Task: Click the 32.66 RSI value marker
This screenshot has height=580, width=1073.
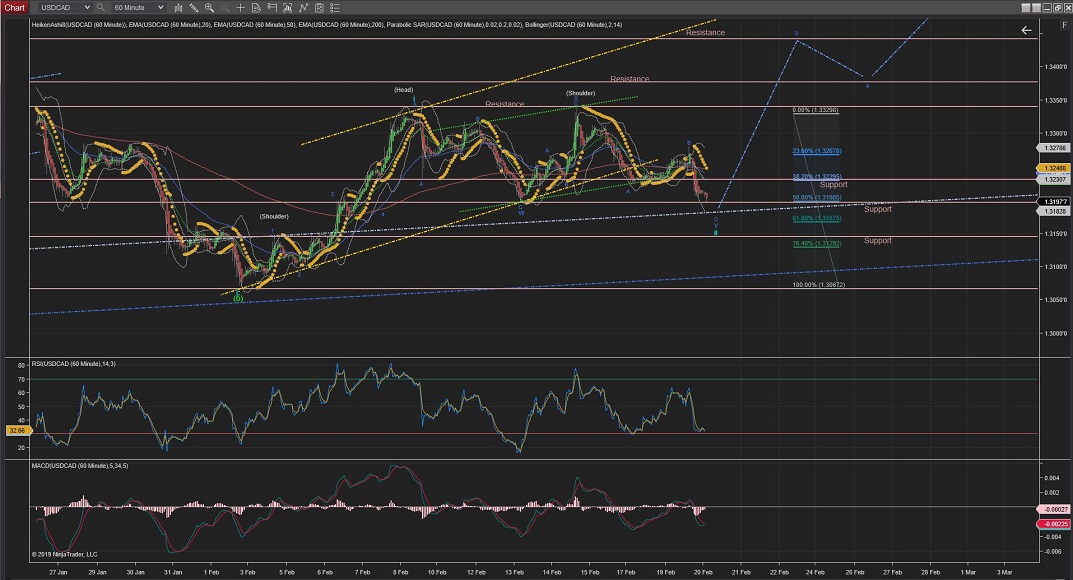Action: (17, 431)
